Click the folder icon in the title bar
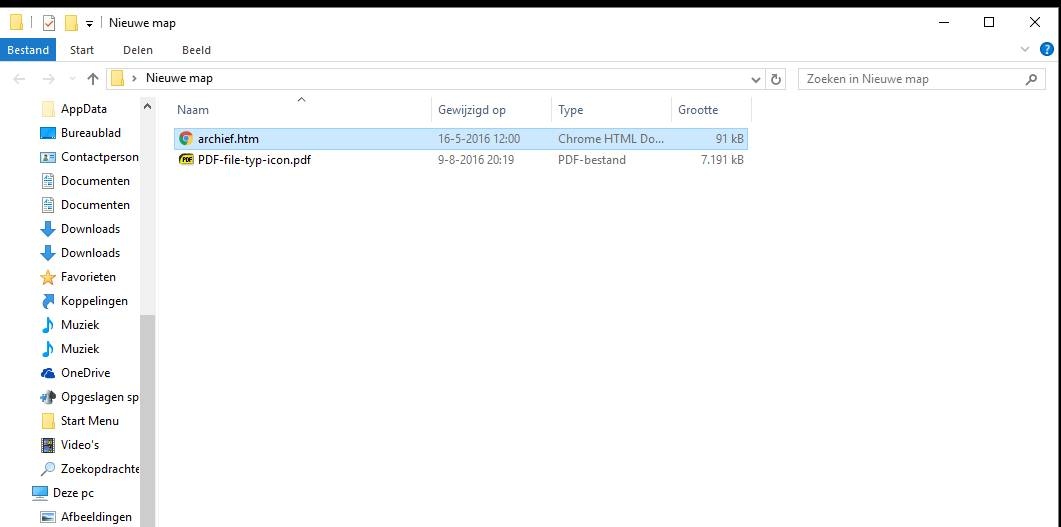The width and height of the screenshot is (1061, 527). [x=16, y=23]
